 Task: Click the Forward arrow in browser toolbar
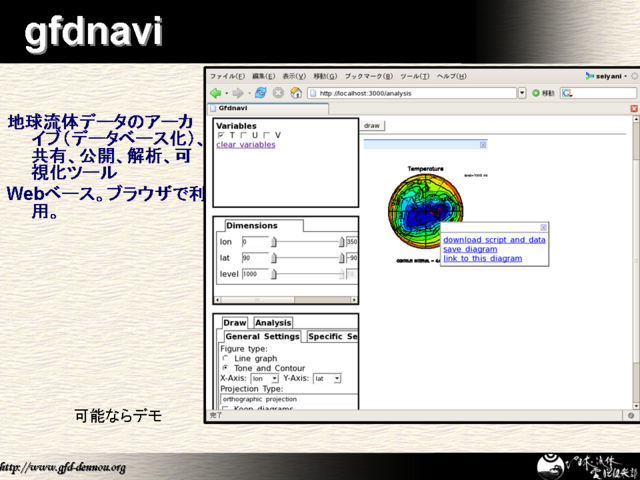point(238,93)
